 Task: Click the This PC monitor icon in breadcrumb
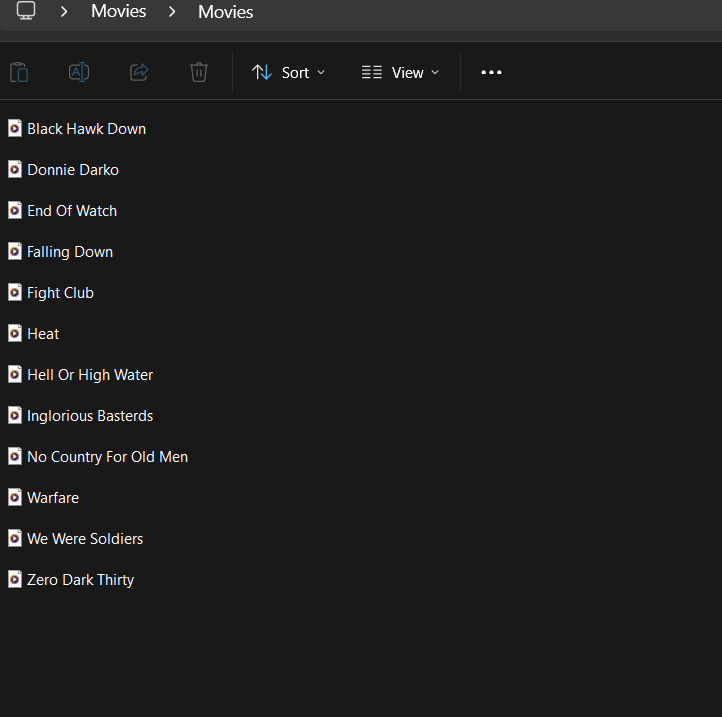[x=26, y=10]
